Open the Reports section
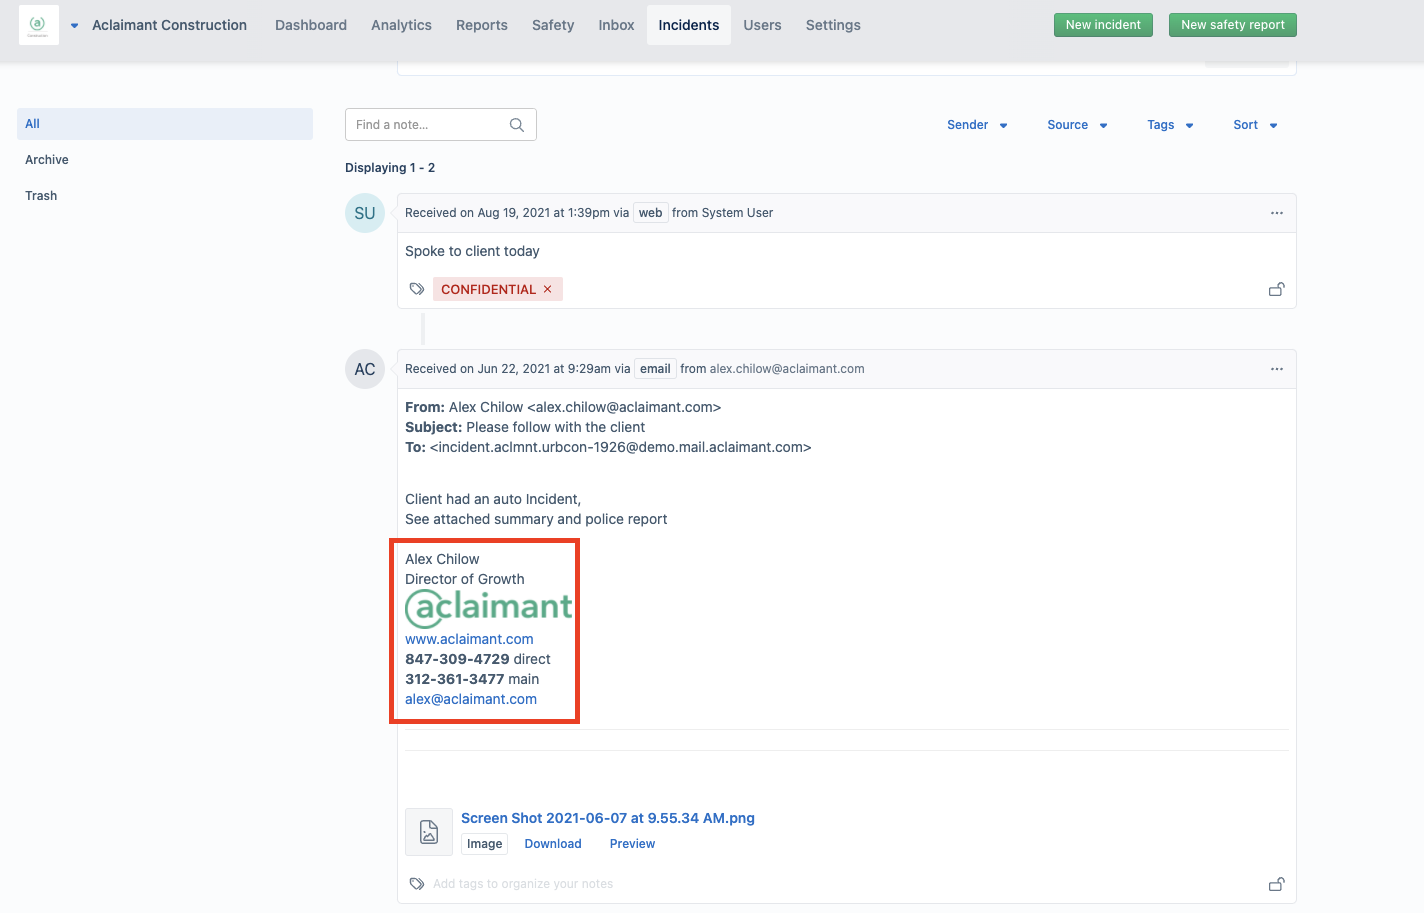Screen dimensions: 1424x913 (482, 25)
